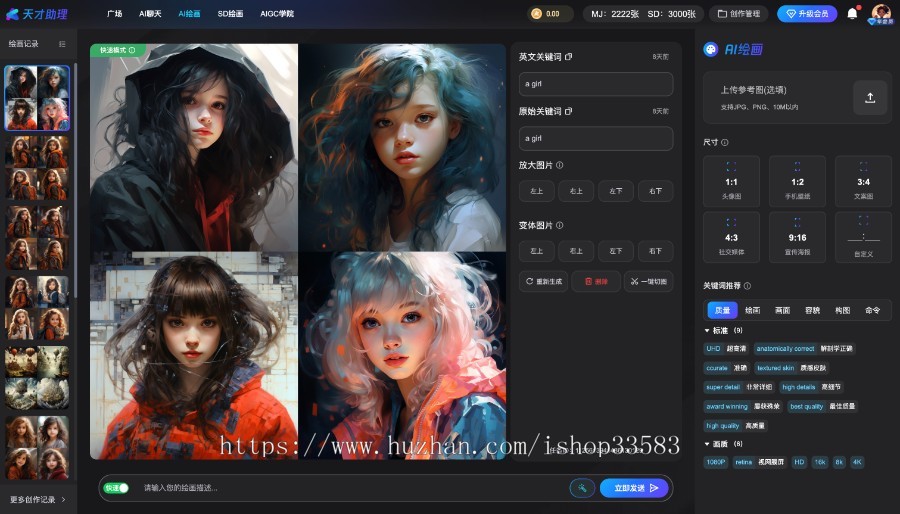900x514 pixels.
Task: Copy the 英文关键词 text
Action: point(568,57)
